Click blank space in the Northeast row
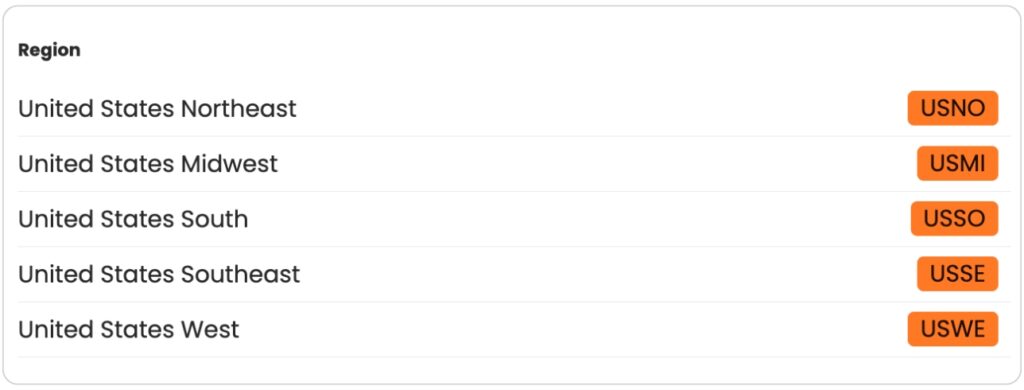The image size is (1024, 390). tap(601, 108)
